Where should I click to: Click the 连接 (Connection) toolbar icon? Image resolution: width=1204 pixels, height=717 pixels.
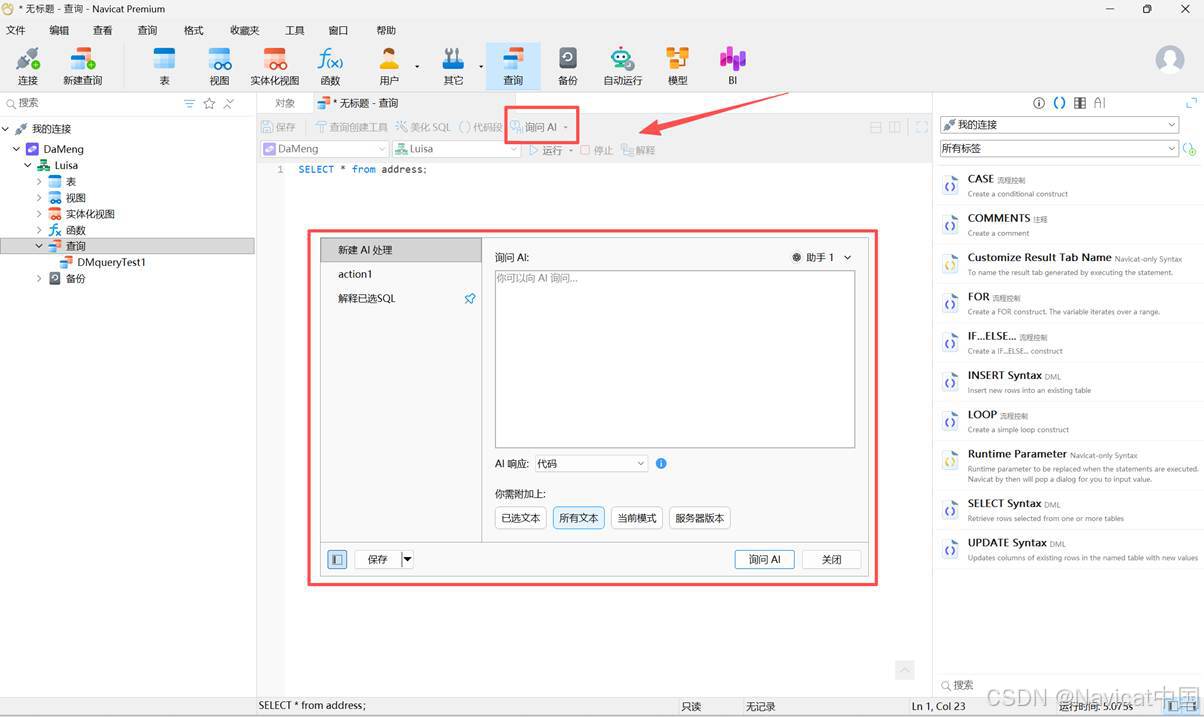(27, 66)
